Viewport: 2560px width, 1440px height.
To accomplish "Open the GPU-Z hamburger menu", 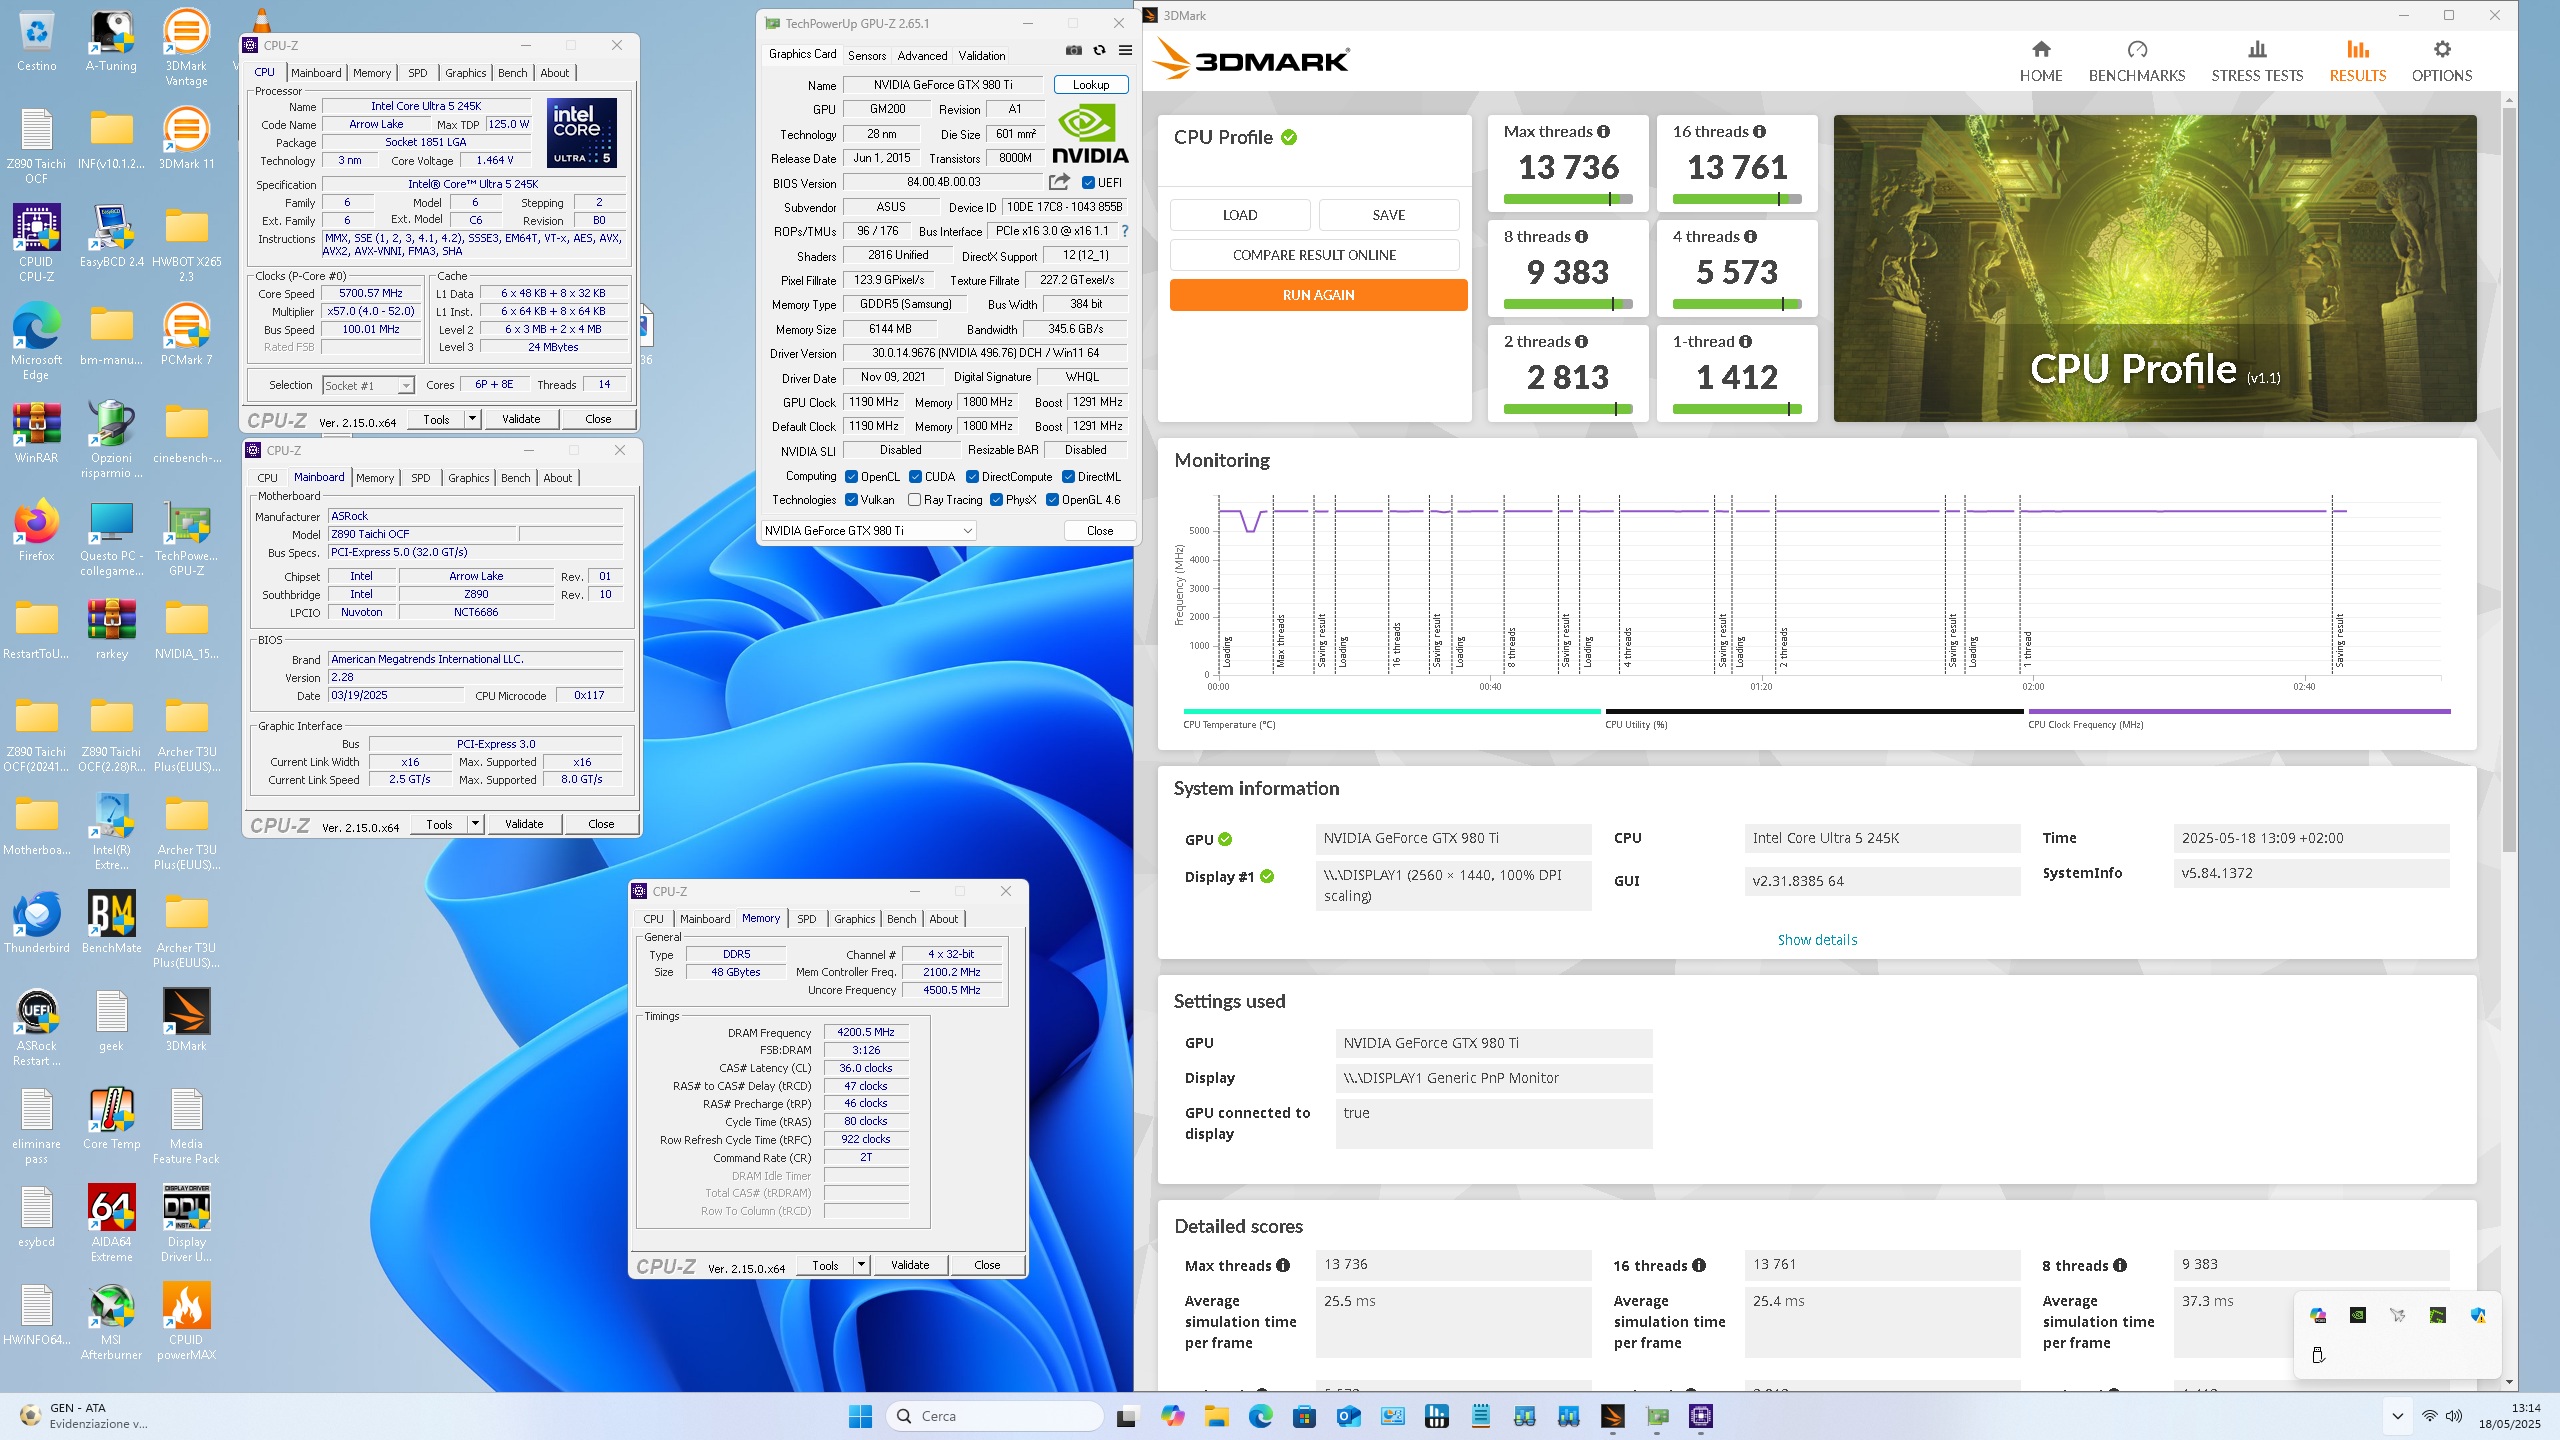I will (x=1125, y=51).
